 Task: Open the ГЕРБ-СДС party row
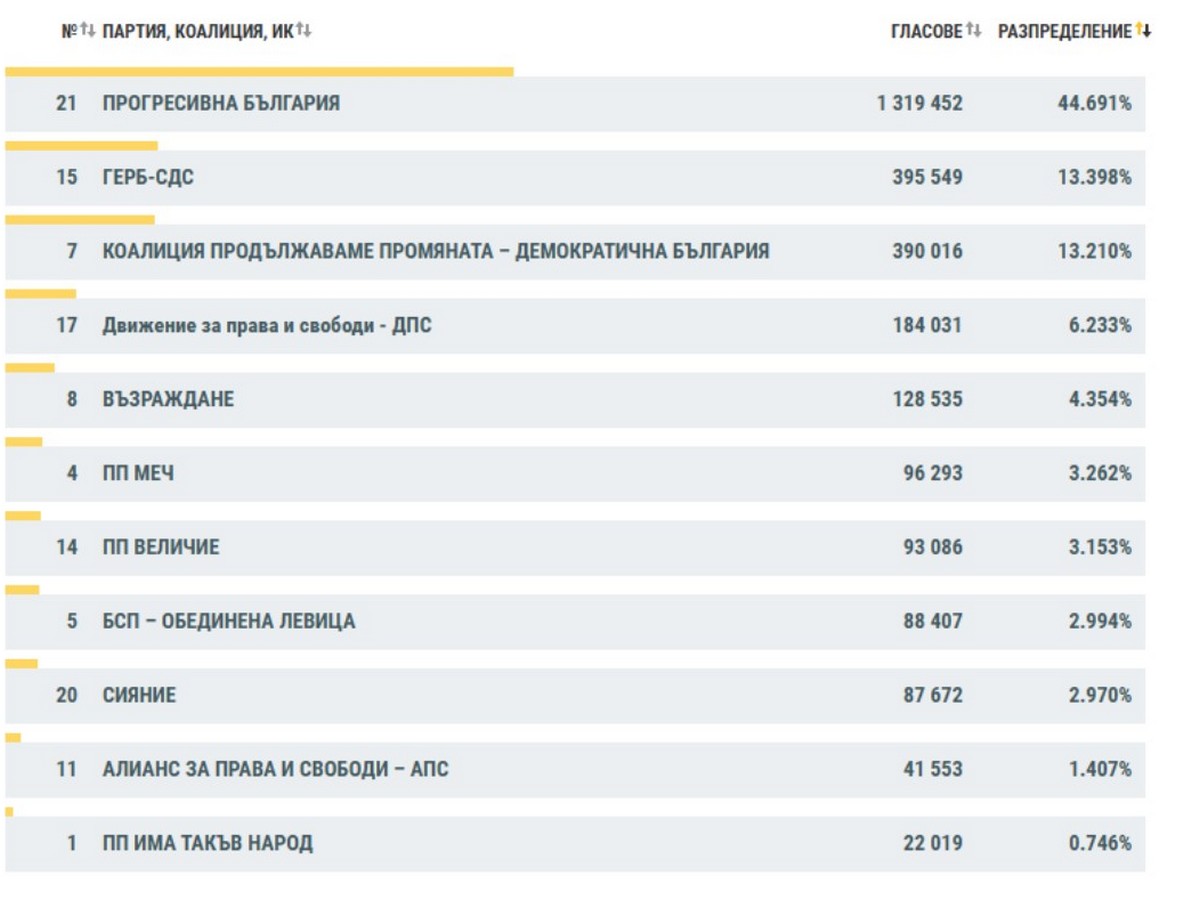point(148,177)
